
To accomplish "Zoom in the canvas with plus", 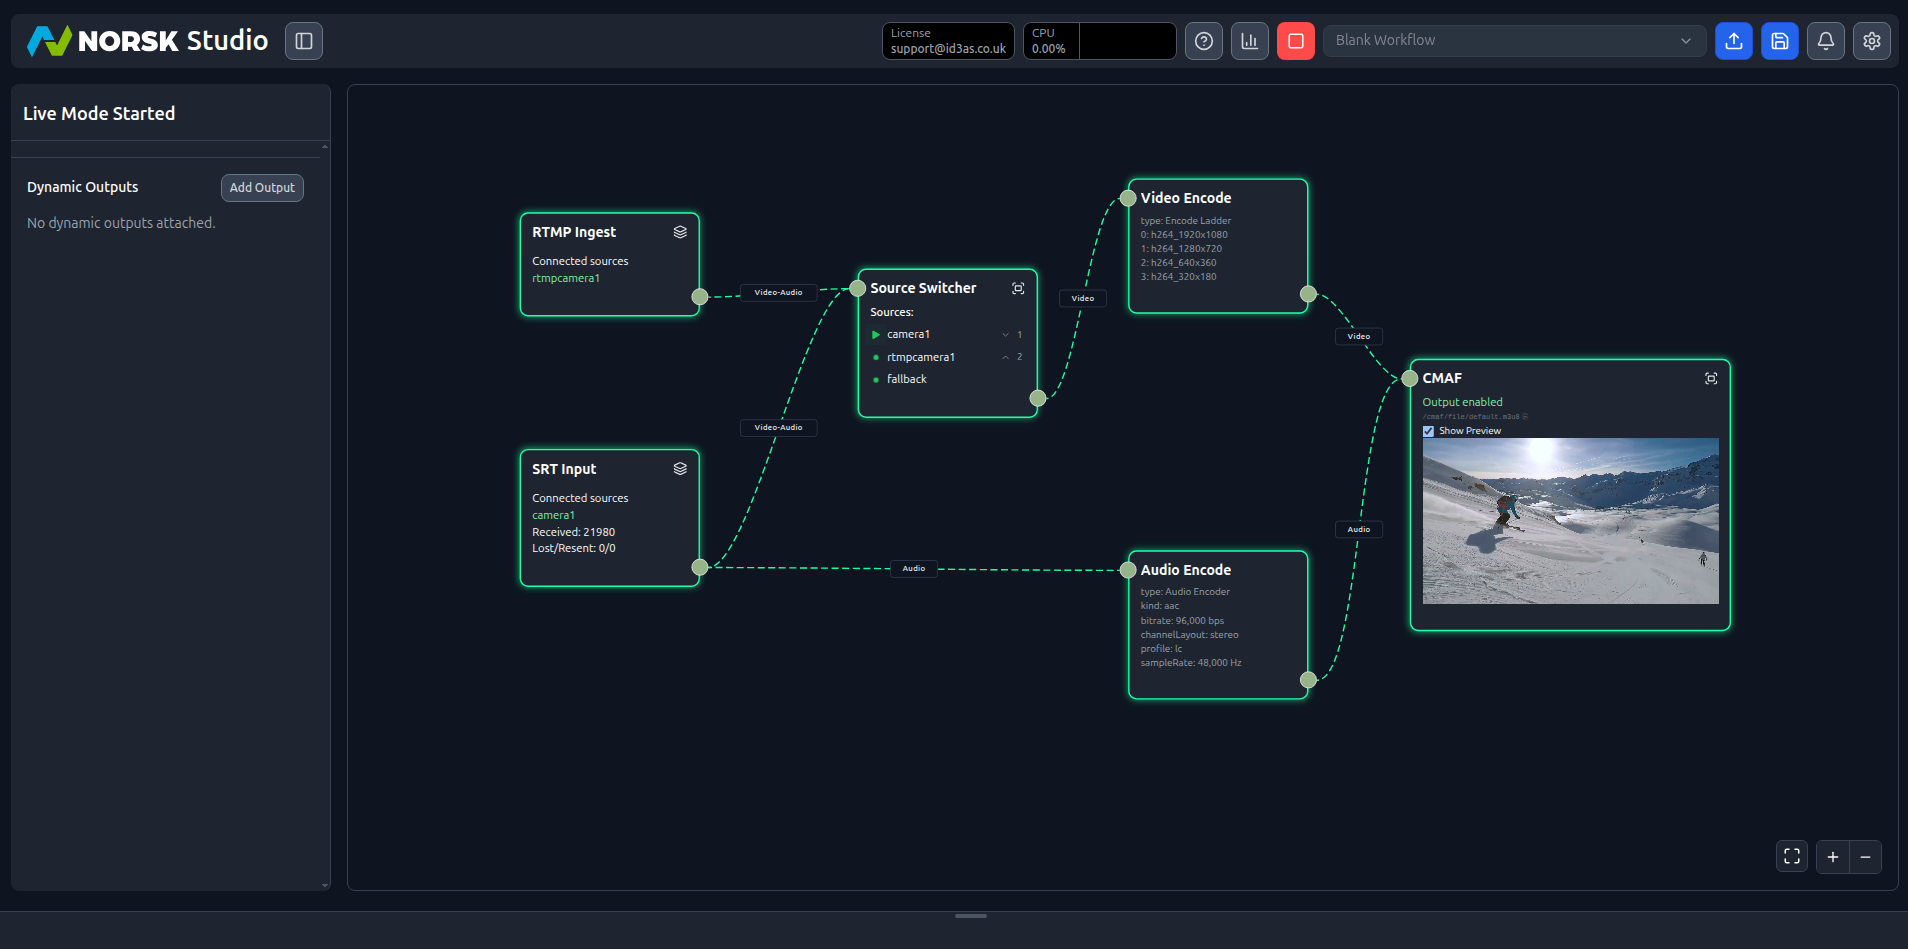I will pos(1833,857).
